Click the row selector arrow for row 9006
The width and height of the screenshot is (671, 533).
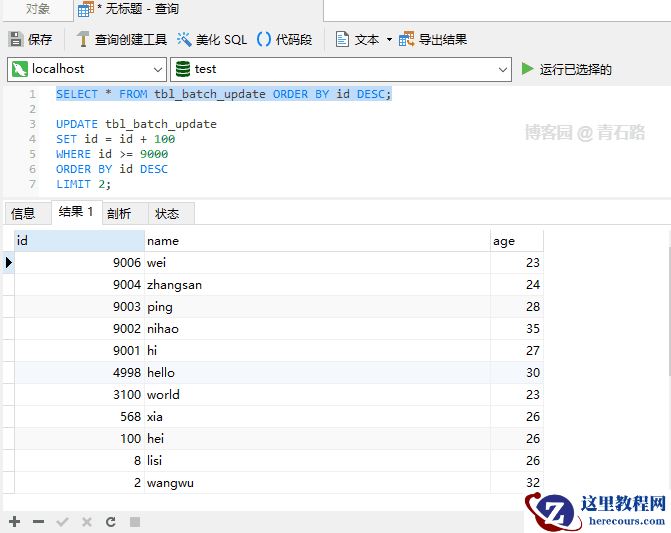pyautogui.click(x=9, y=263)
